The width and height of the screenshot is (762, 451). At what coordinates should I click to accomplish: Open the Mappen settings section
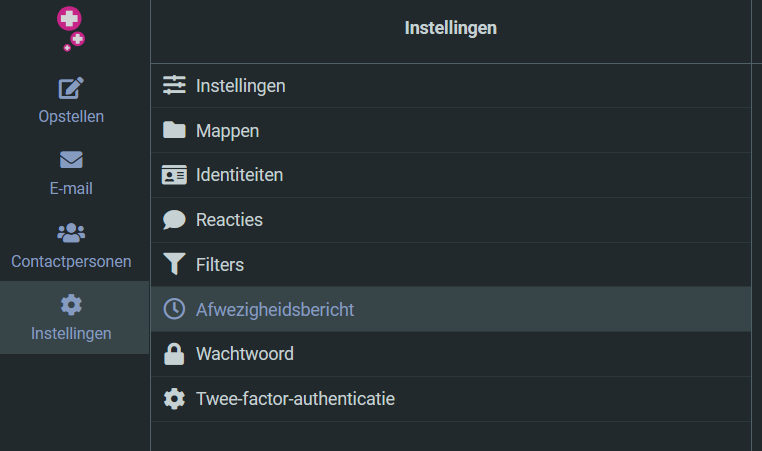coord(227,131)
